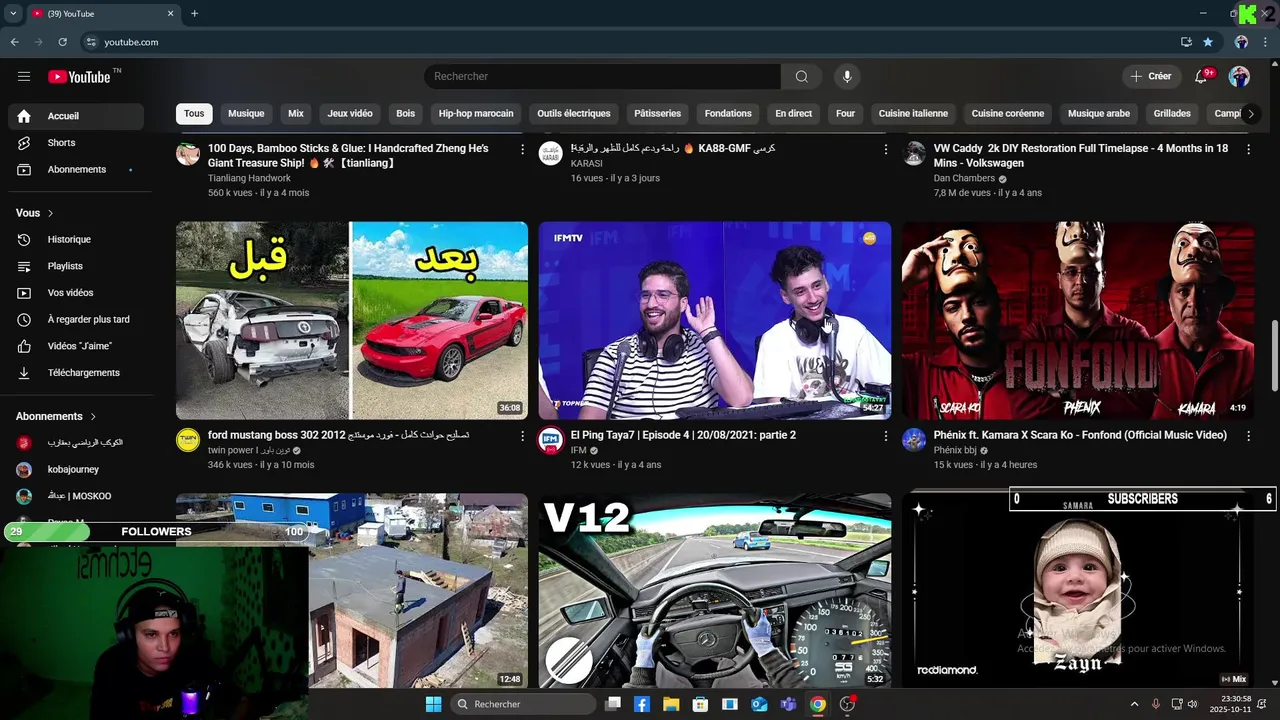Viewport: 1280px width, 720px height.
Task: Select the Hip-hop marocain chip
Action: (476, 114)
